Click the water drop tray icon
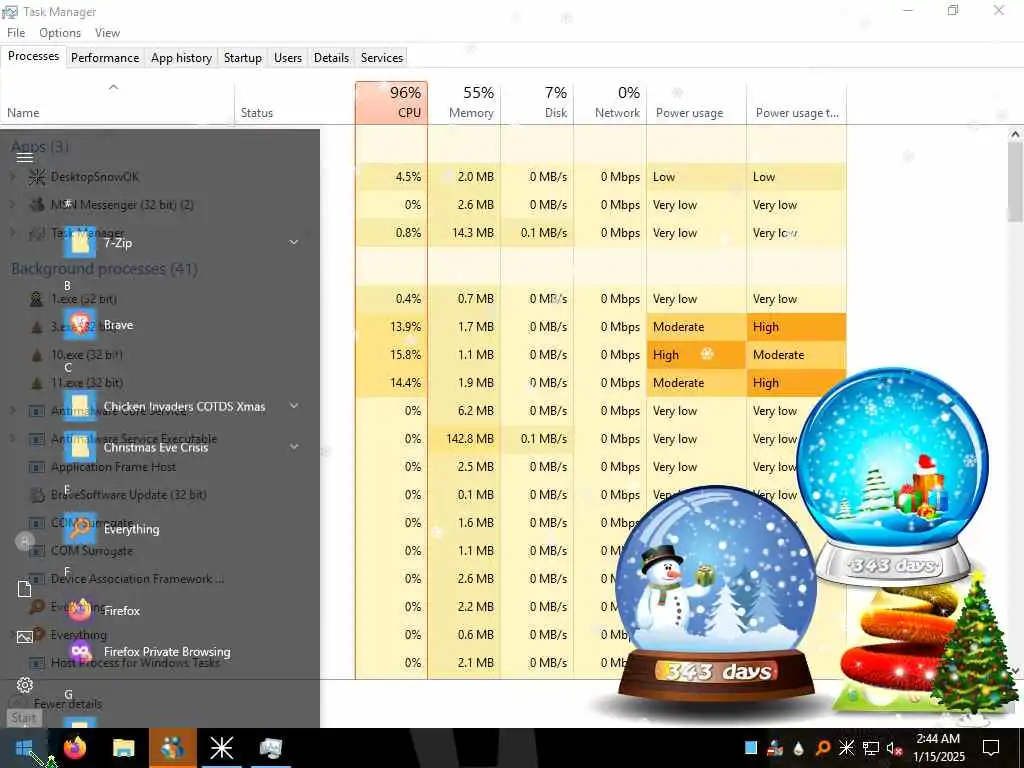This screenshot has width=1024, height=768. click(799, 748)
